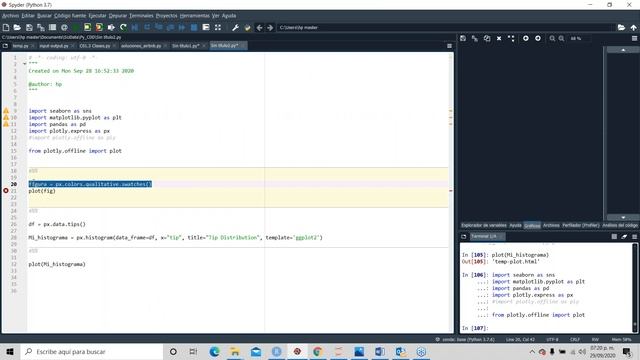This screenshot has width=640, height=360.
Task: Open the editor tabs list button
Action: [5, 46]
